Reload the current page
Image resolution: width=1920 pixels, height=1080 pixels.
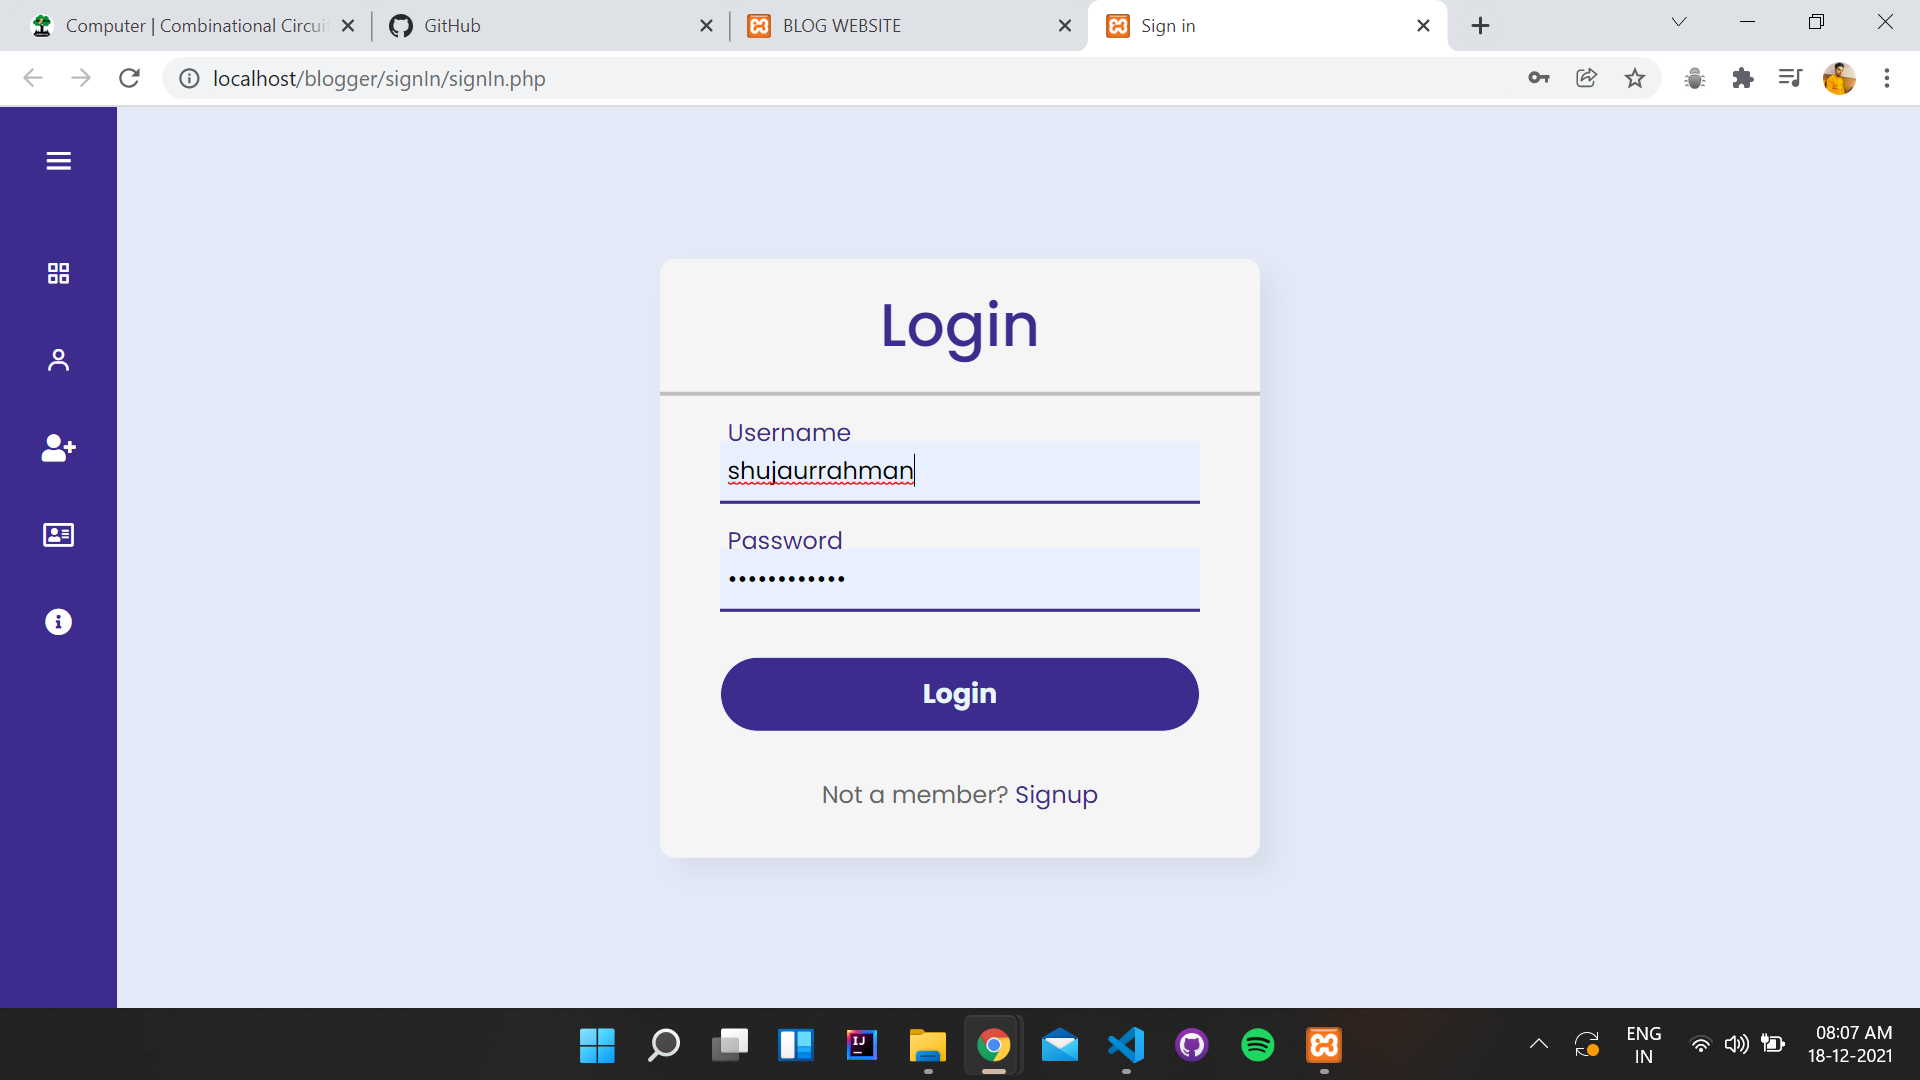pyautogui.click(x=129, y=78)
